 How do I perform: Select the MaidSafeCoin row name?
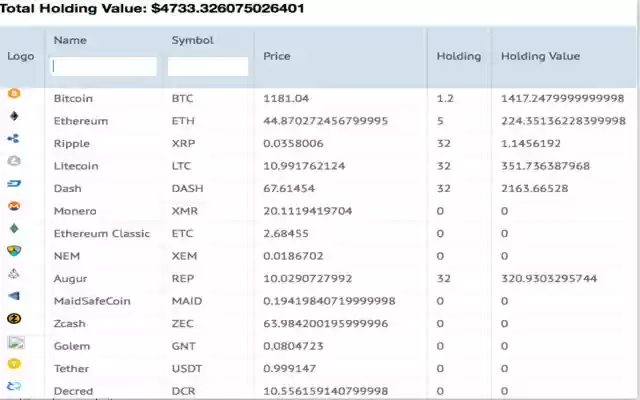pos(92,301)
